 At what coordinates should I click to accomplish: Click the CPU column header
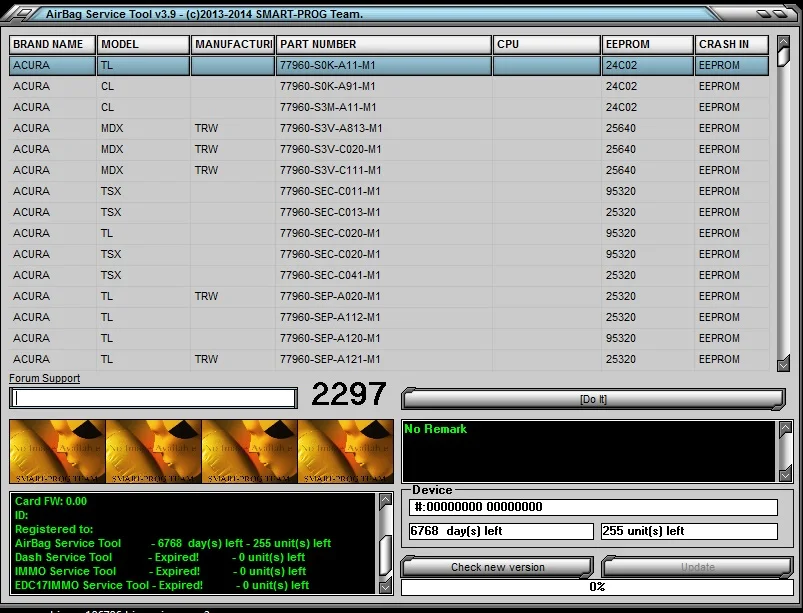(x=546, y=45)
